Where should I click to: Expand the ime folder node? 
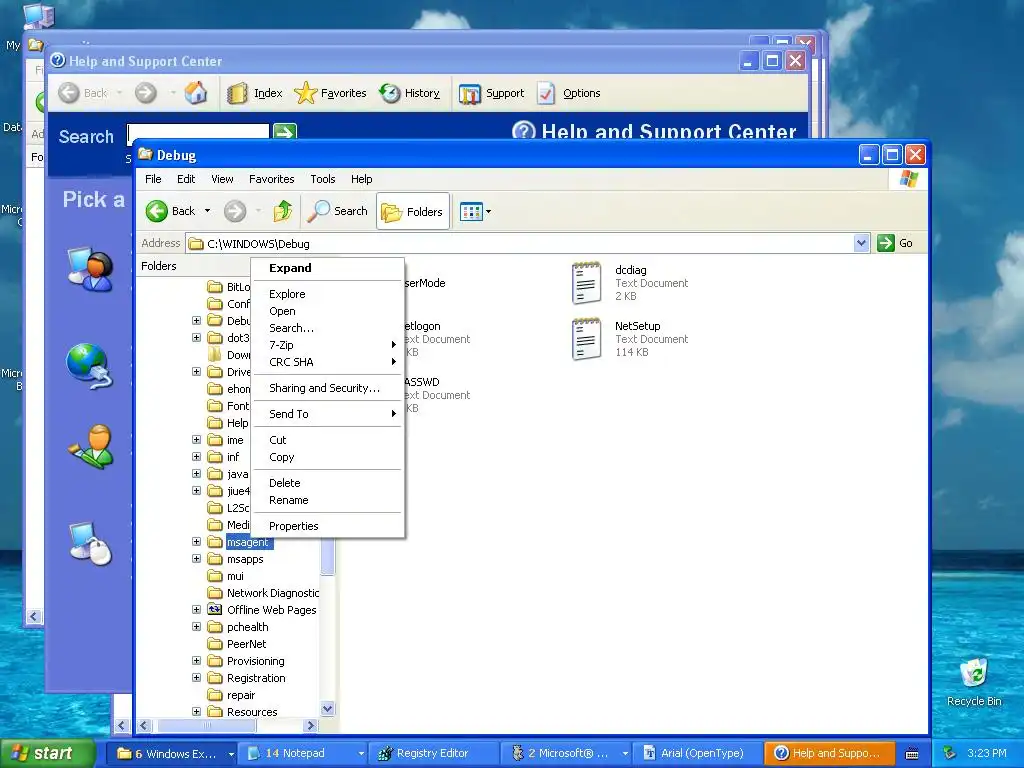(196, 440)
